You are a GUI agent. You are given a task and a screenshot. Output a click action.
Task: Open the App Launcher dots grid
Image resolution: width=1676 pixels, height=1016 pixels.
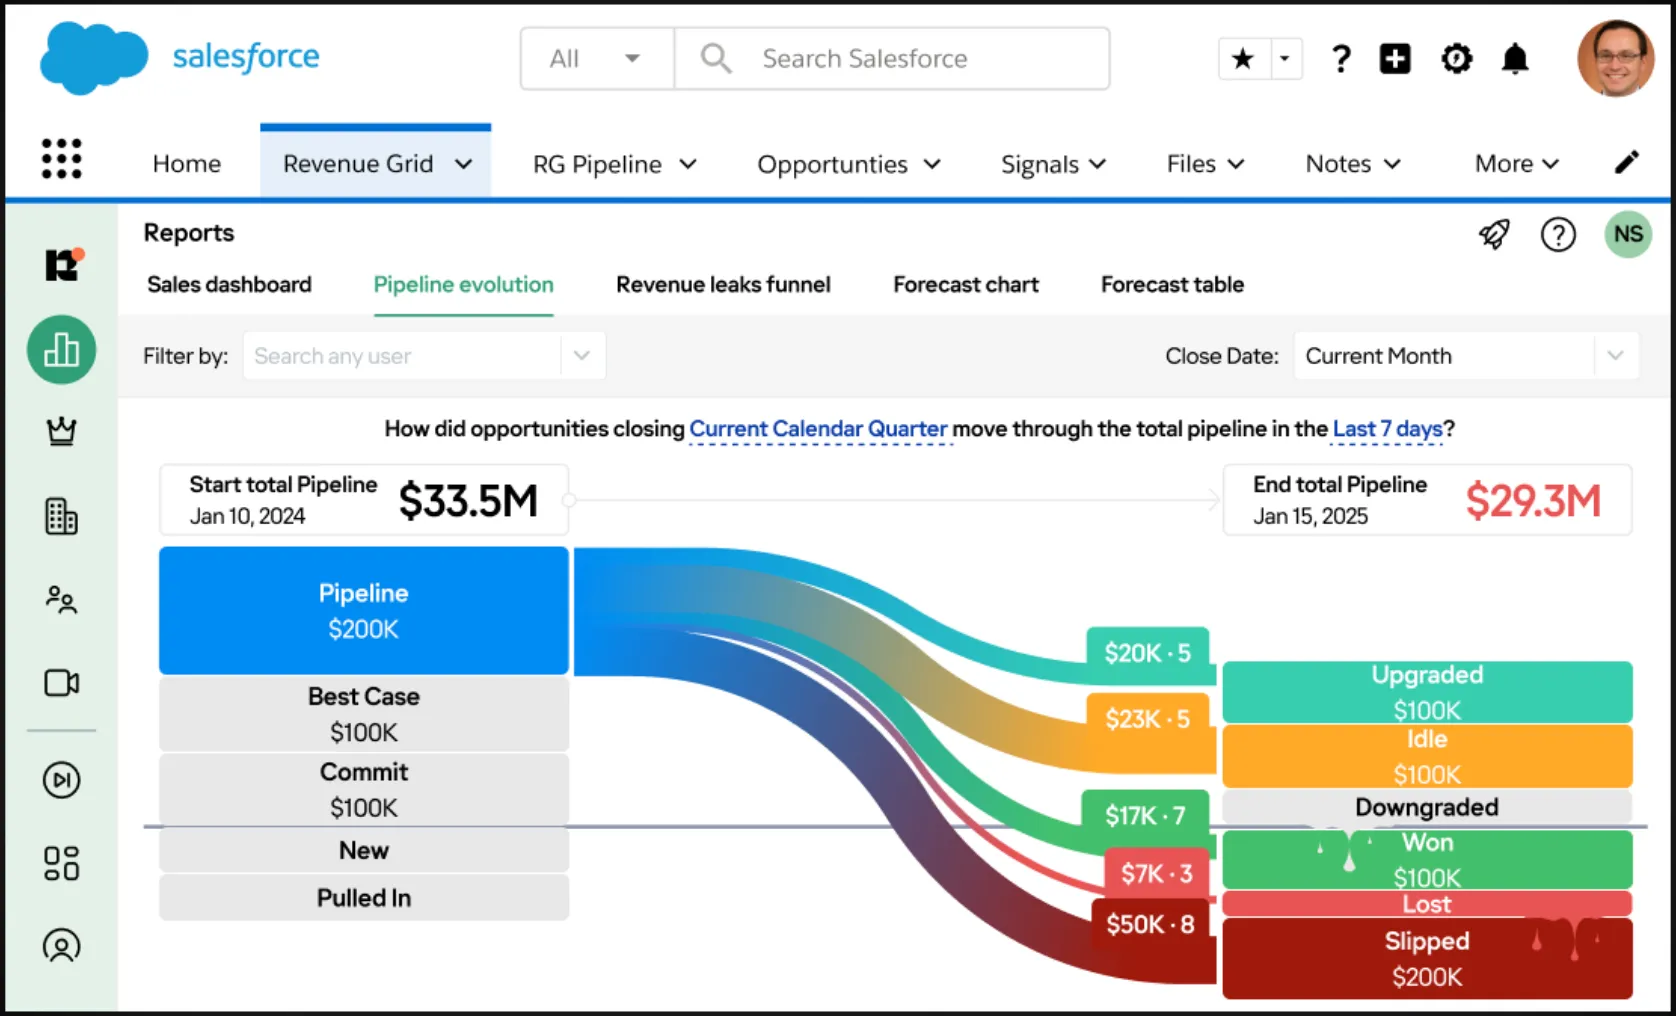click(61, 159)
